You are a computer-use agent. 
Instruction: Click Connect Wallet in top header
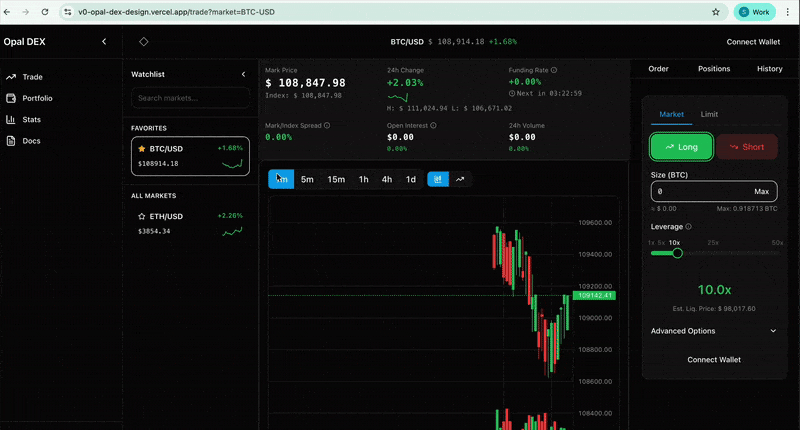coord(753,42)
